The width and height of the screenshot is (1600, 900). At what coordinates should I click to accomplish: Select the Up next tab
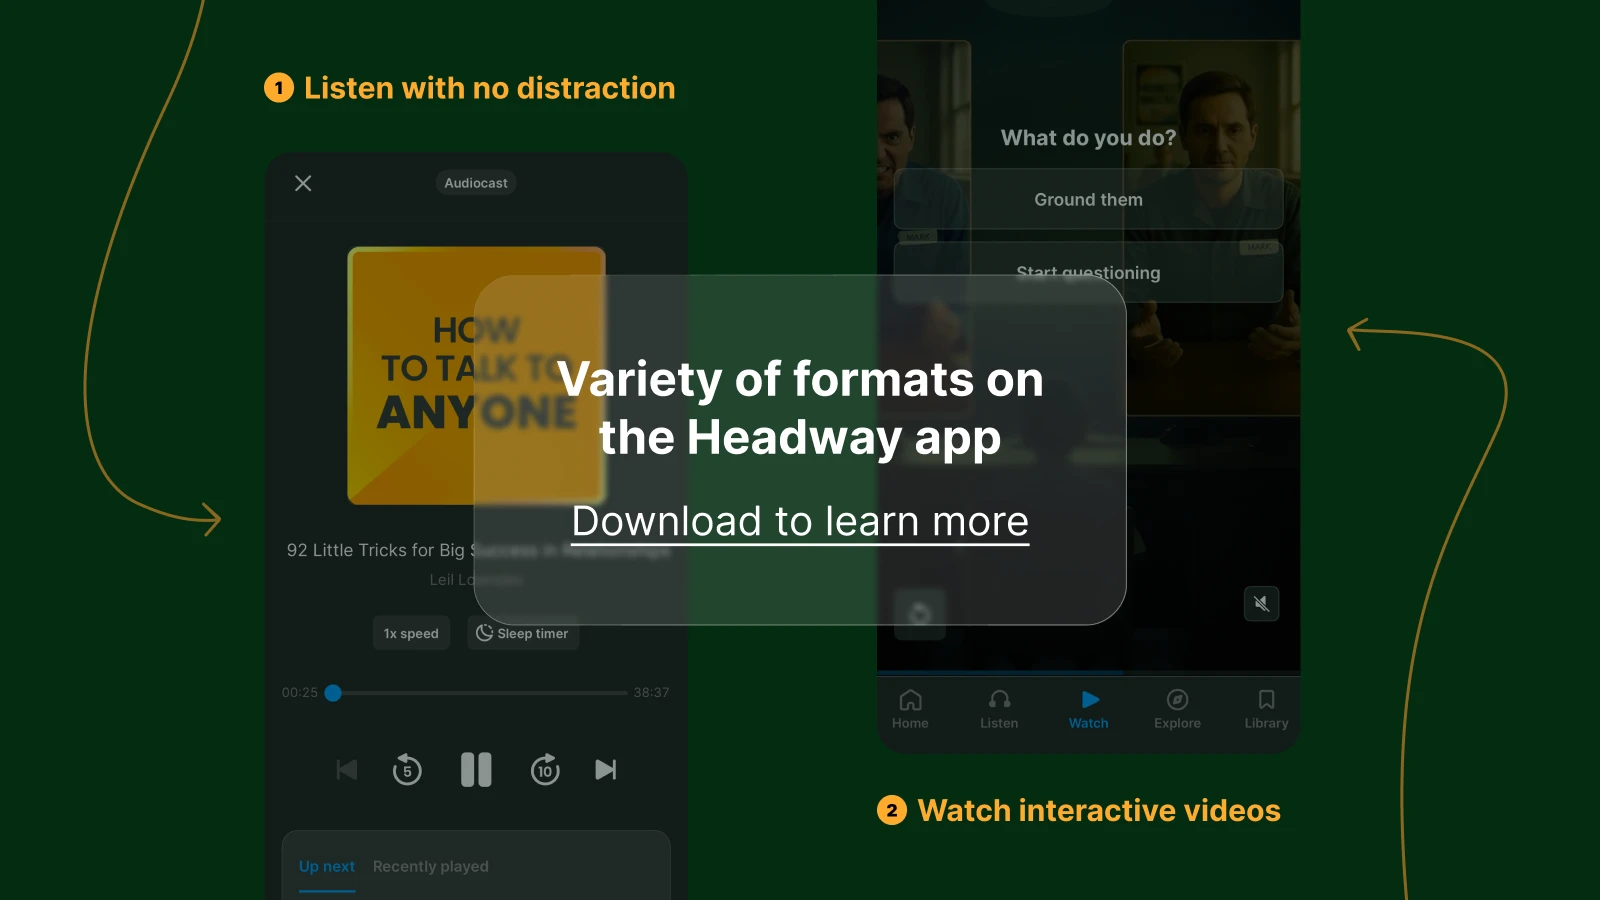326,866
